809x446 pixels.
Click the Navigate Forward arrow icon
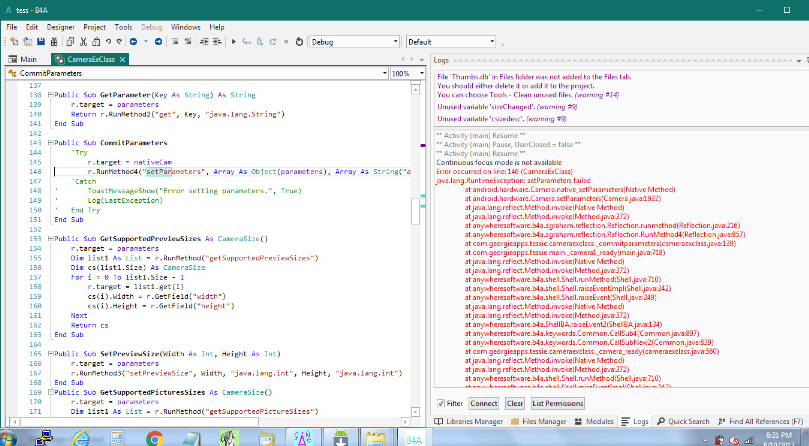tap(160, 42)
